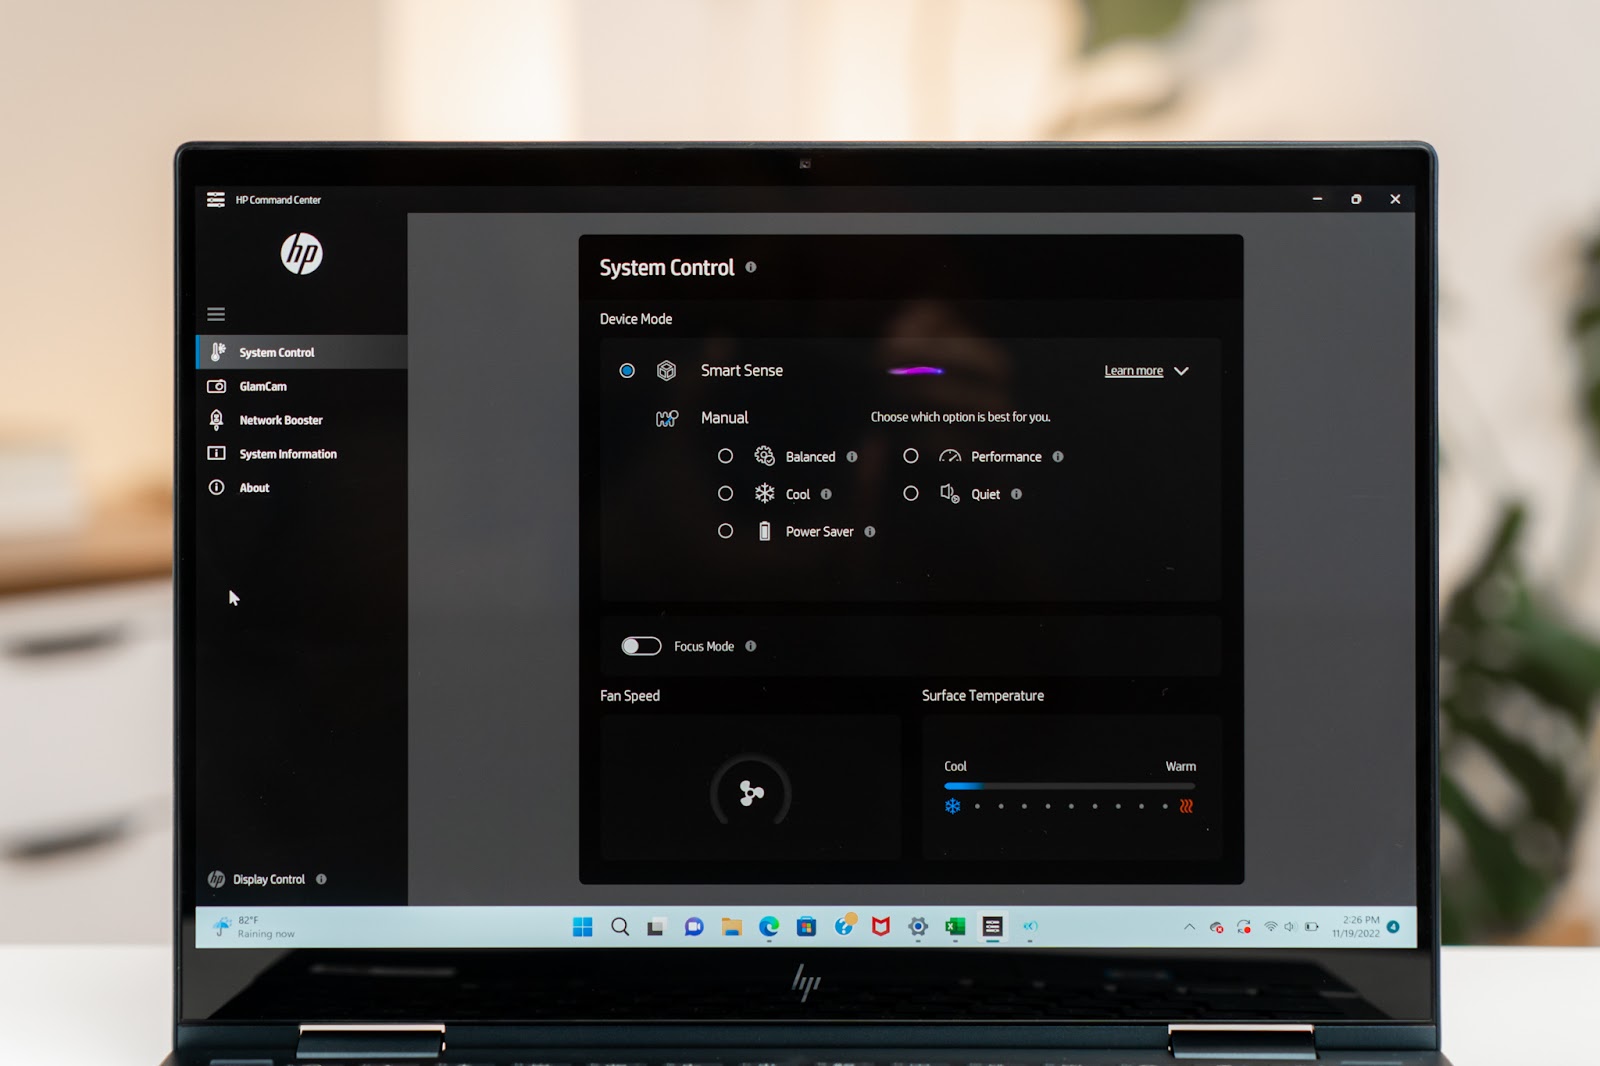This screenshot has height=1066, width=1600.
Task: Show hidden tray icons chevron
Action: (1189, 927)
